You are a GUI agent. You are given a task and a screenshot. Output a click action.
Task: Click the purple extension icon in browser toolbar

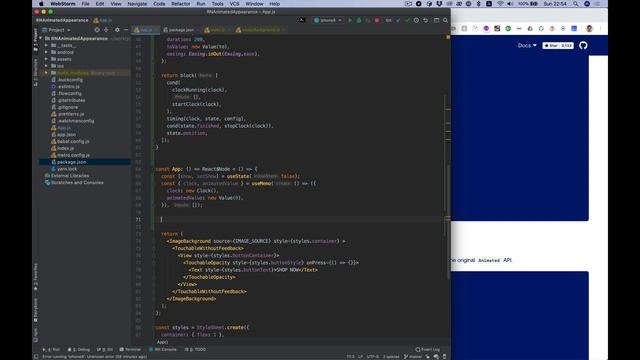pyautogui.click(x=486, y=29)
